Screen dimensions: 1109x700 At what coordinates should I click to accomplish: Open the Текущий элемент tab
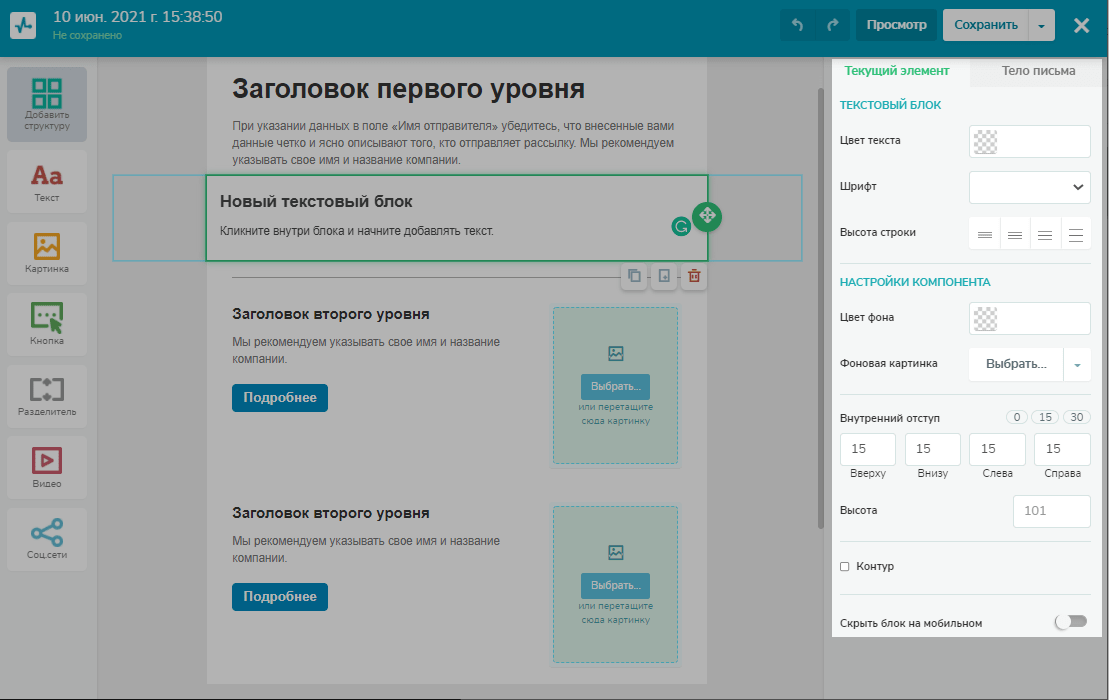click(896, 71)
